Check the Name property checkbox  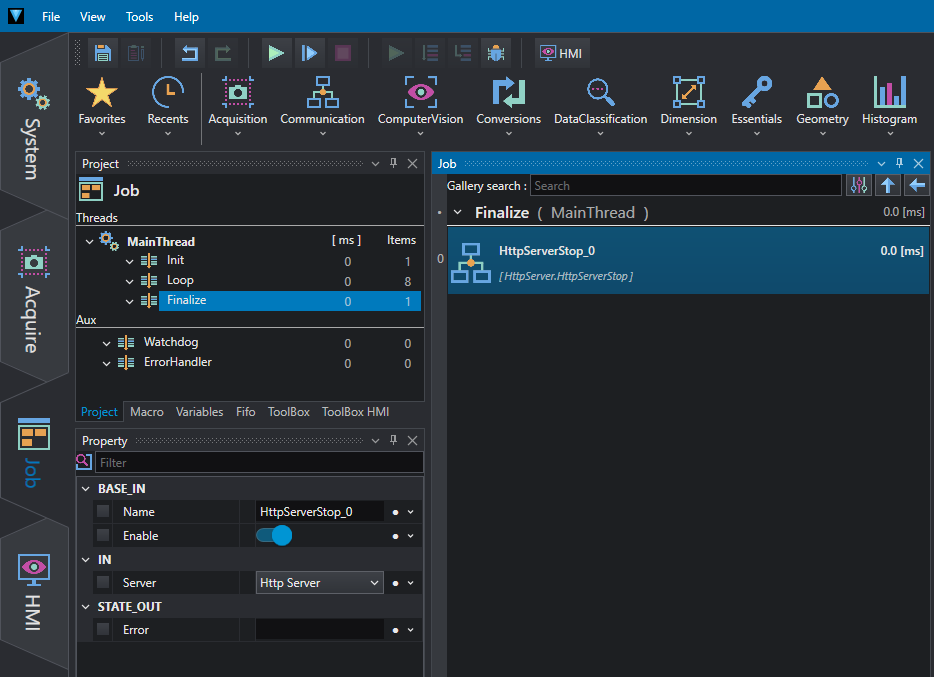click(103, 511)
